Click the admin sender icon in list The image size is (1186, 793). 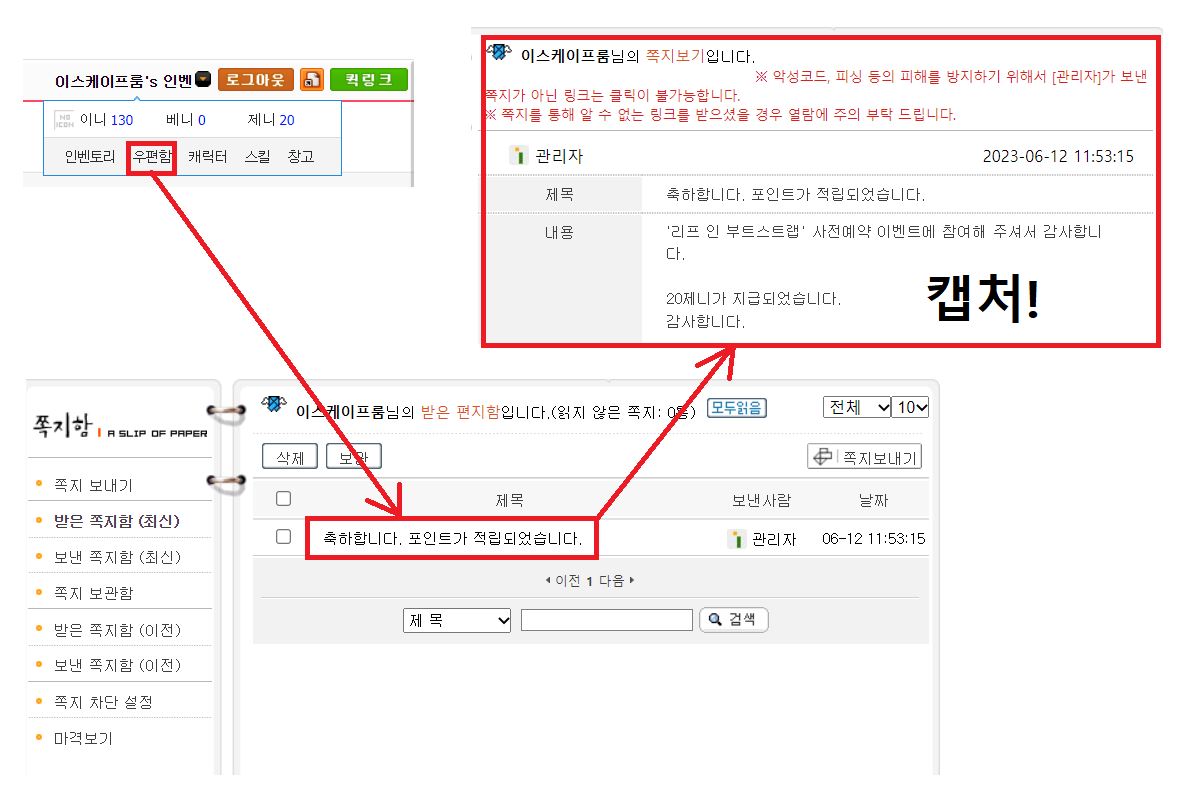(737, 539)
